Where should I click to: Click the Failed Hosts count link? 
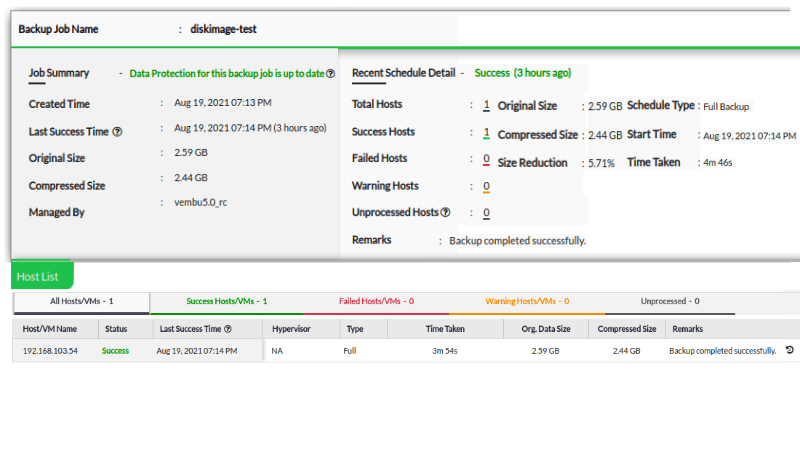point(486,159)
